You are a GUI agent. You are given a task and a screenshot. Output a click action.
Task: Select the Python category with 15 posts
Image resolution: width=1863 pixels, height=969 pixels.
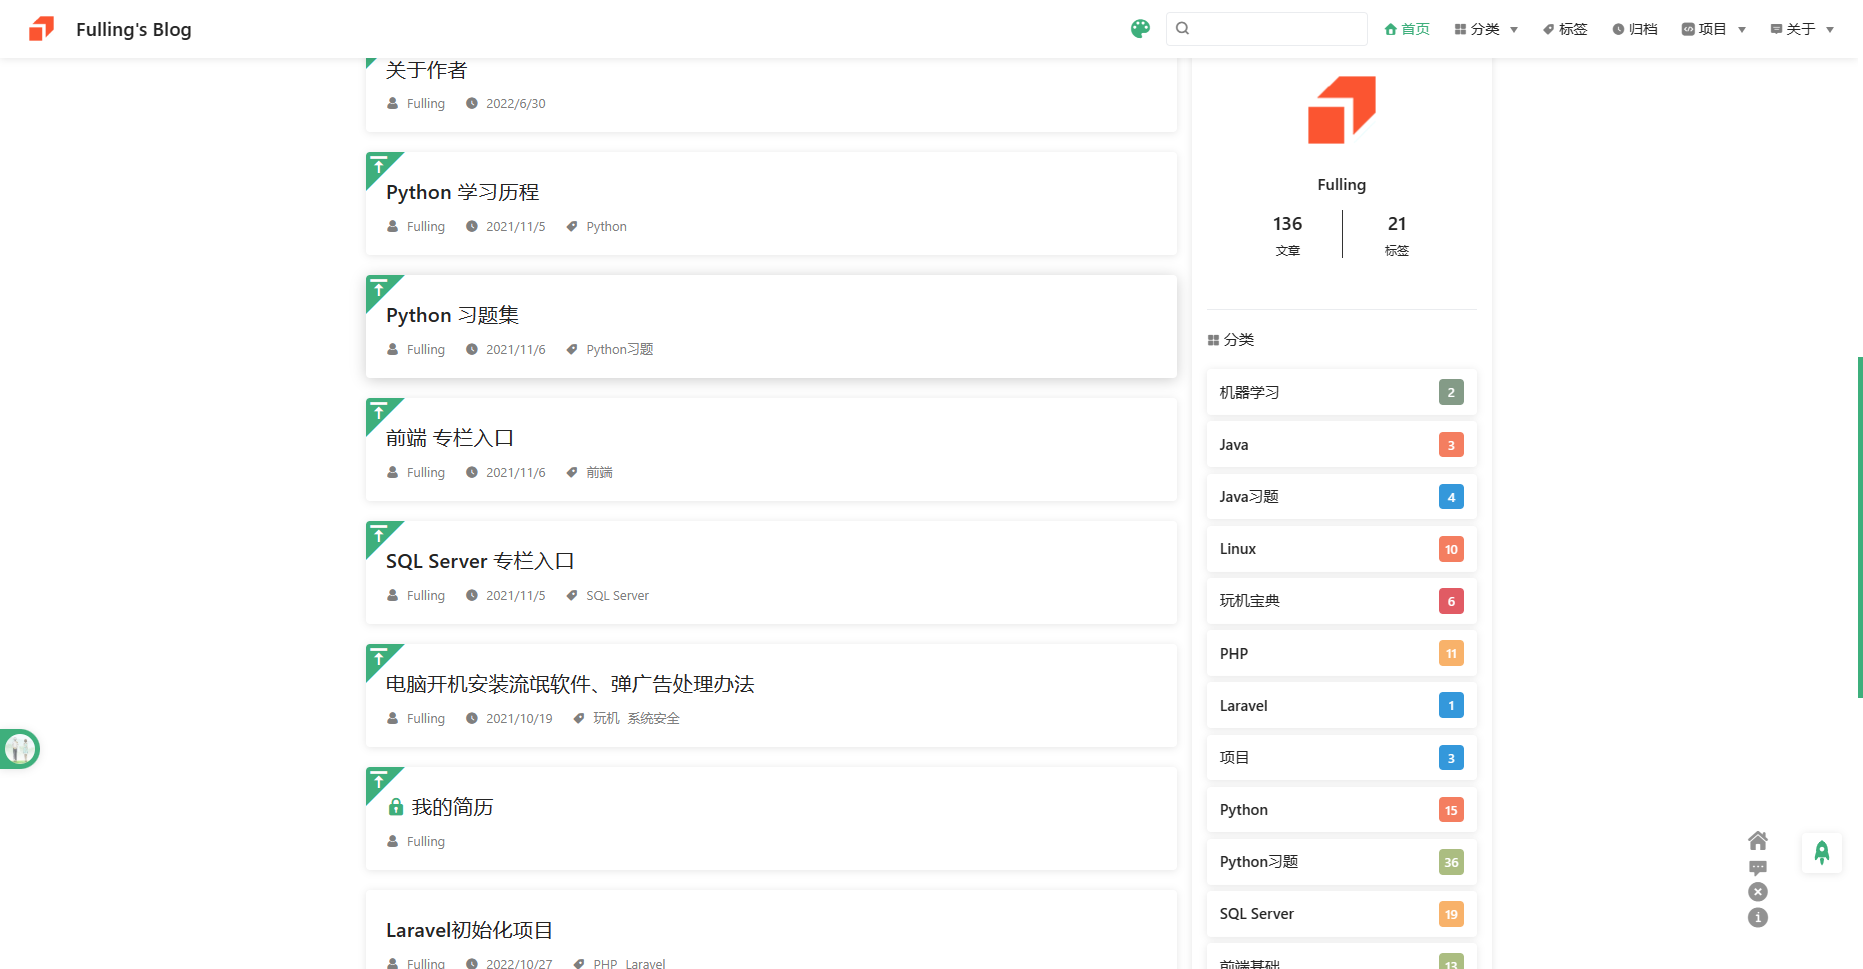pos(1342,810)
